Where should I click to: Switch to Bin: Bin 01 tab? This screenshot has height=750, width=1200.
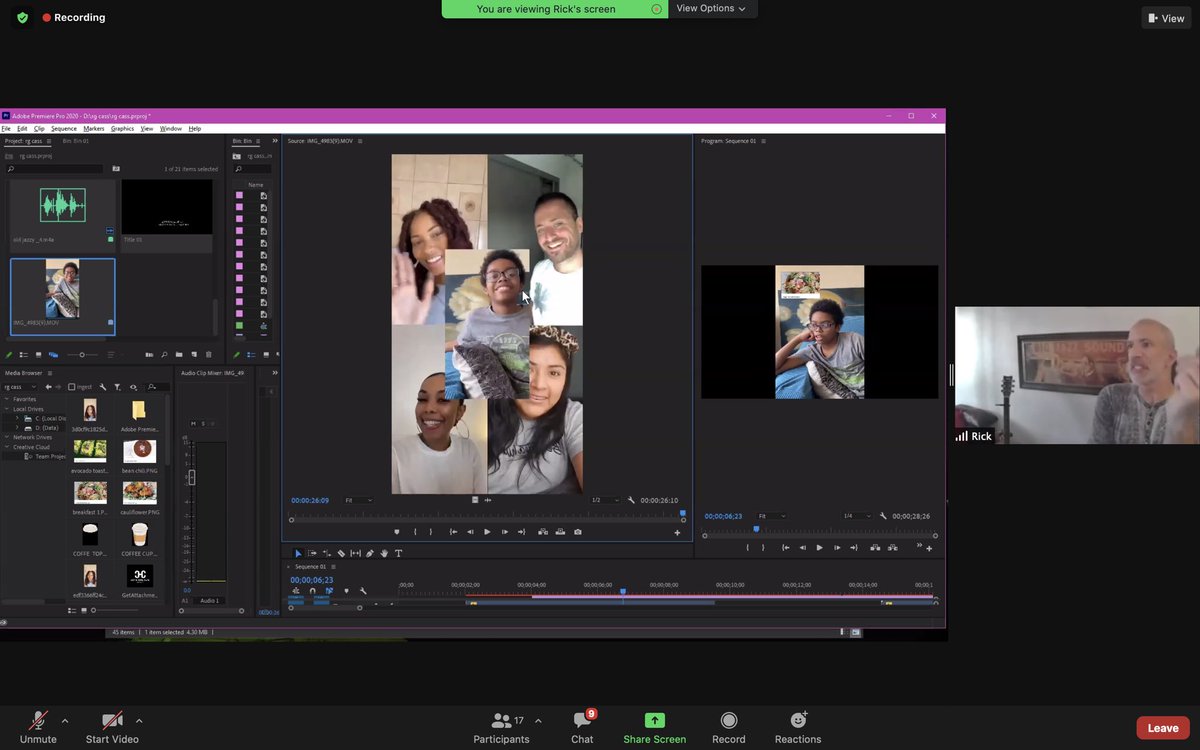click(76, 141)
